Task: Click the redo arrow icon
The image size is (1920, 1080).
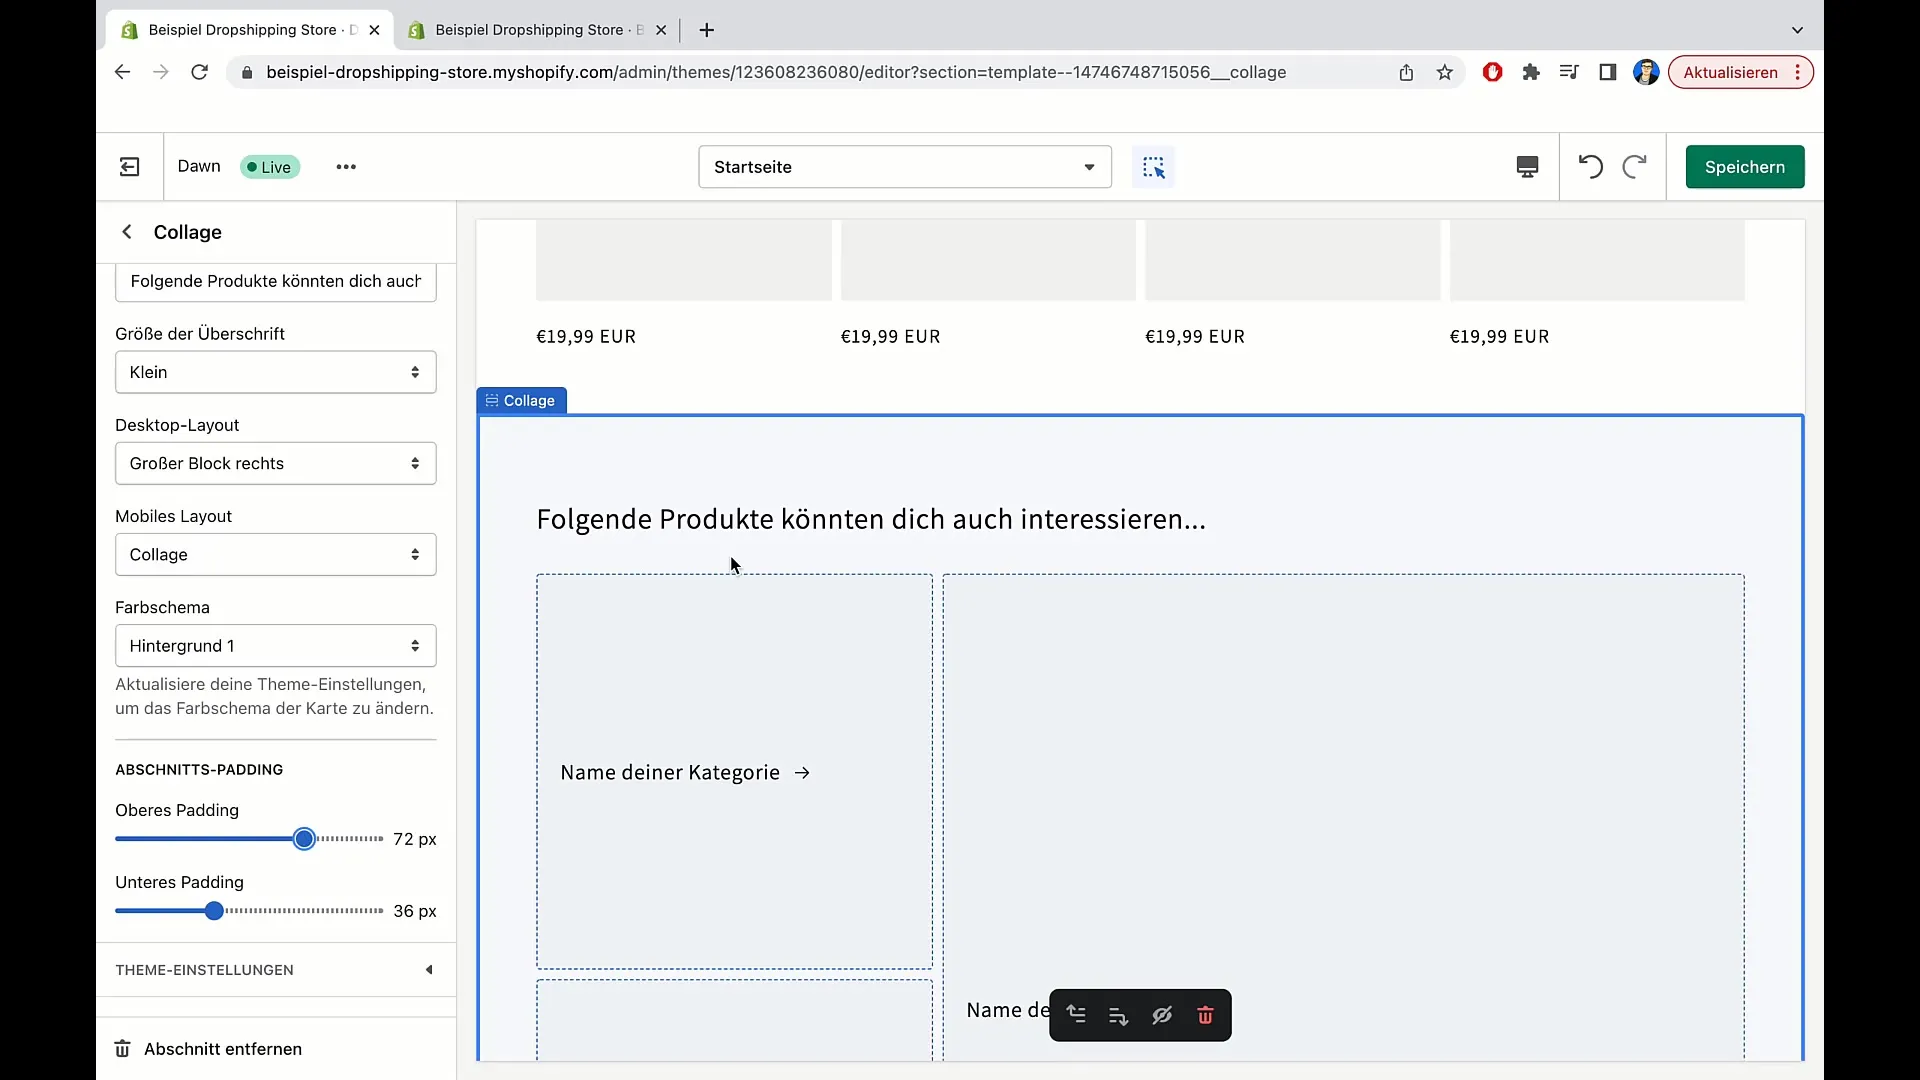Action: (x=1634, y=166)
